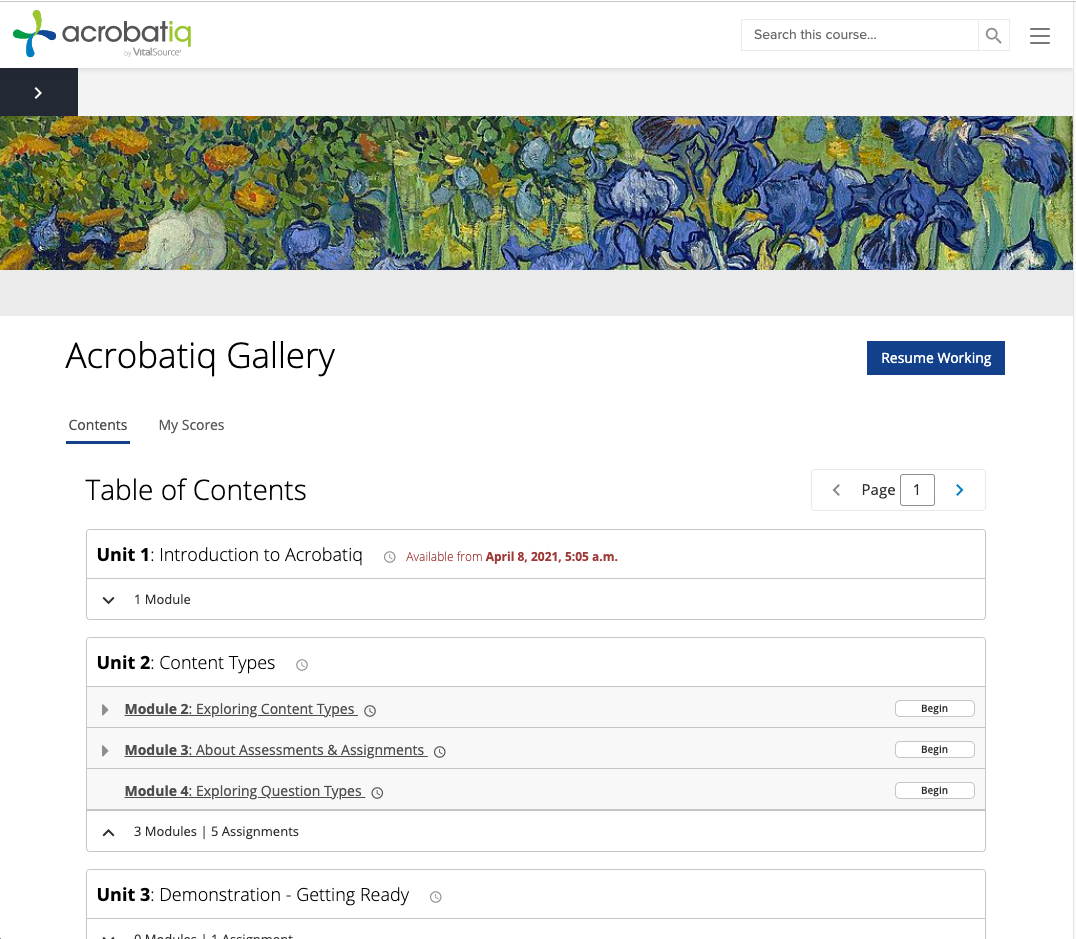This screenshot has width=1076, height=939.
Task: Collapse the Unit 2 modules list
Action: (108, 831)
